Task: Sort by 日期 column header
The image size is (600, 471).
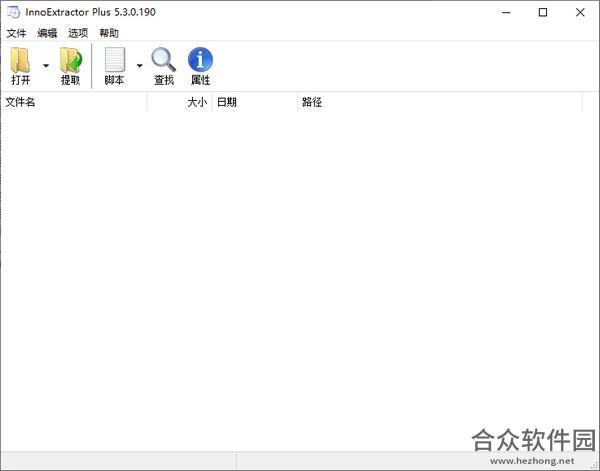Action: pos(255,102)
